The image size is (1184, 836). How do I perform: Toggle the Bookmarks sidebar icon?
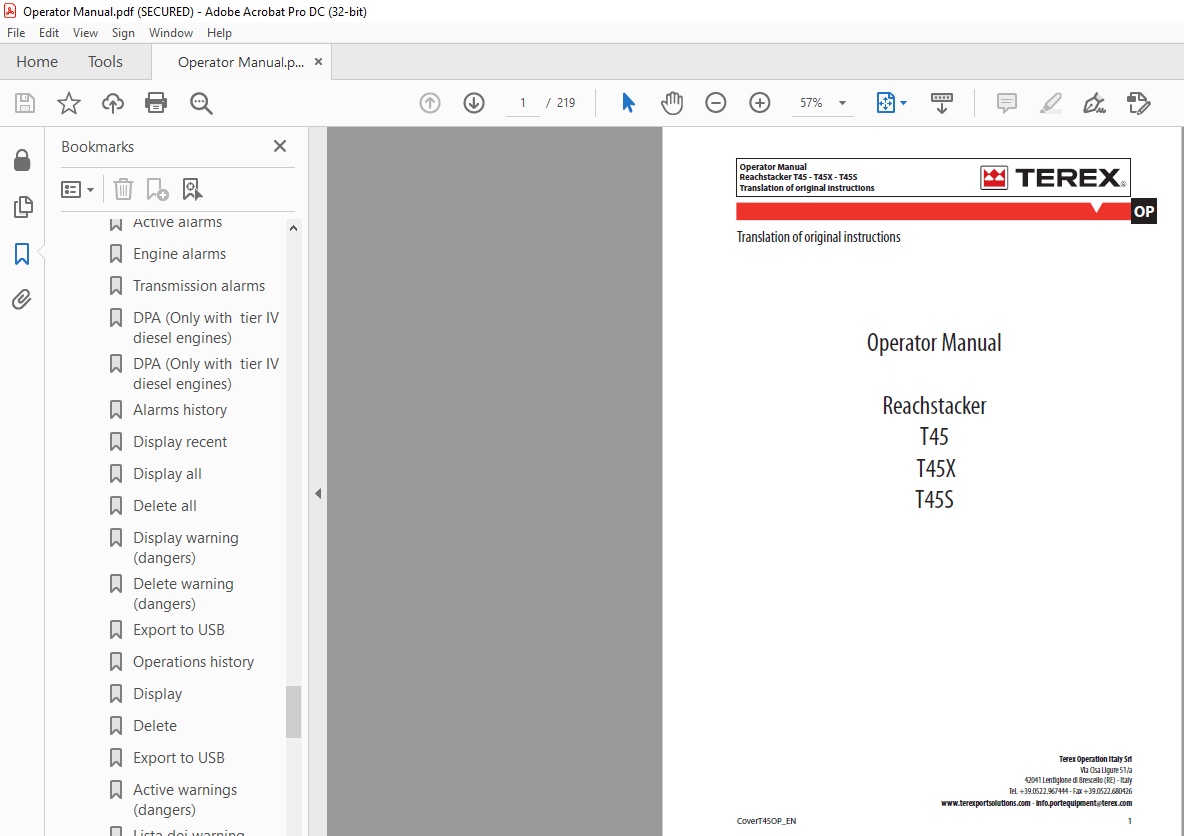tap(22, 254)
